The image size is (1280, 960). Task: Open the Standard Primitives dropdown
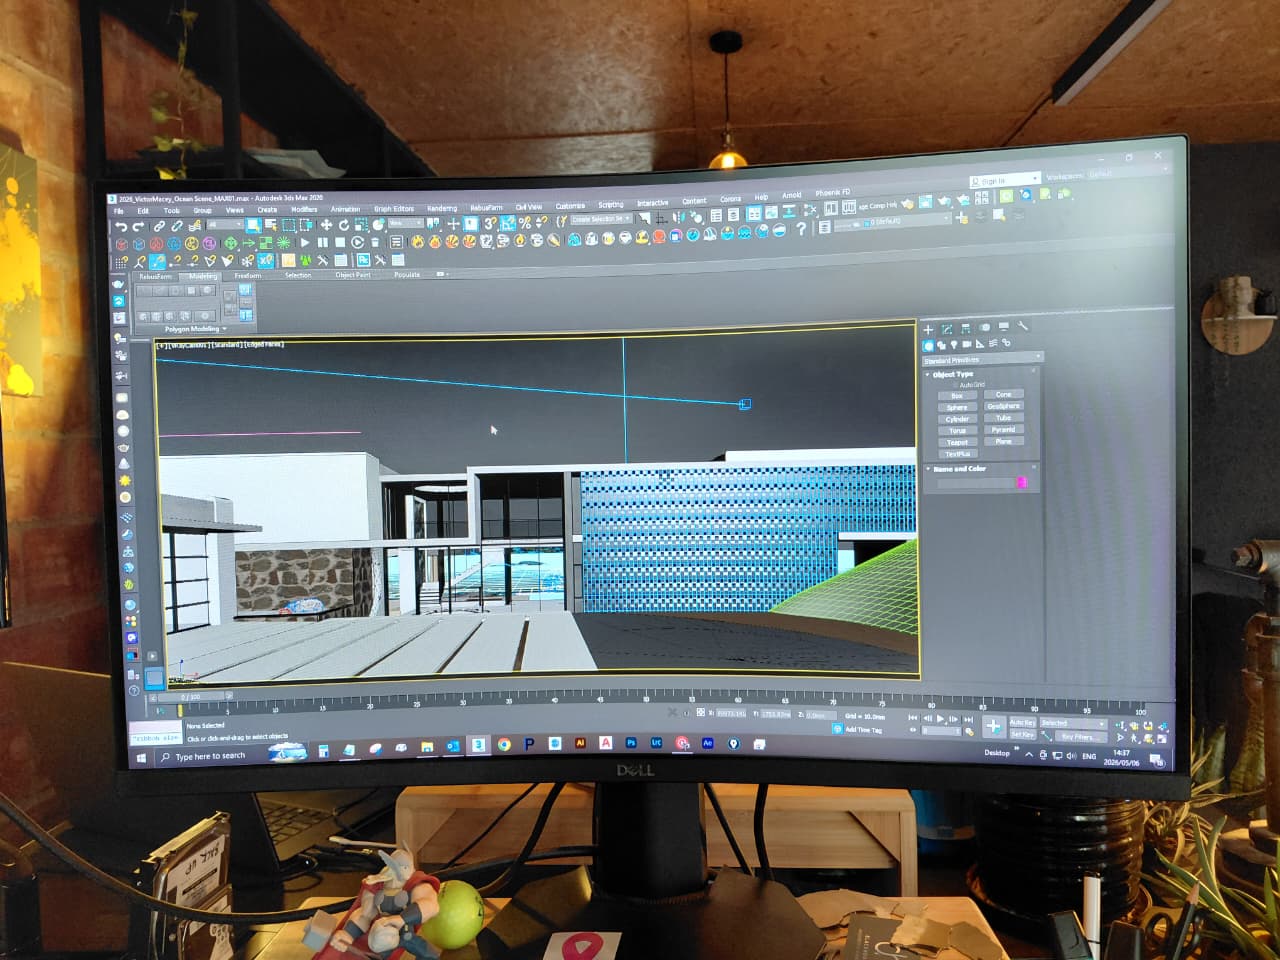[x=982, y=359]
